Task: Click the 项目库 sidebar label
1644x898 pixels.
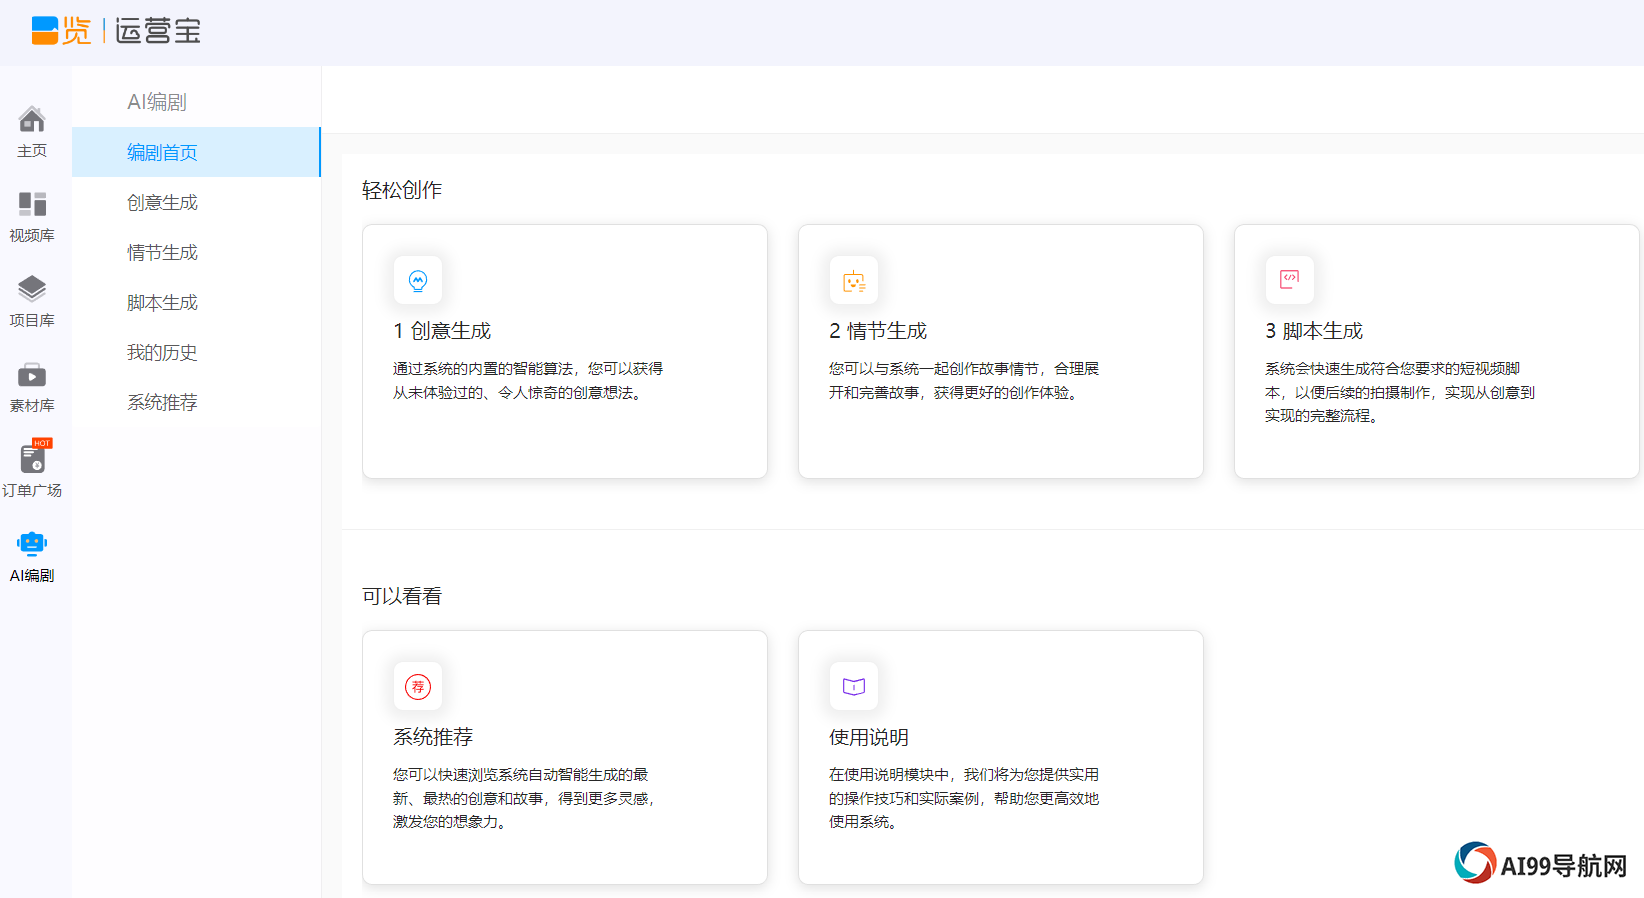Action: click(x=32, y=320)
